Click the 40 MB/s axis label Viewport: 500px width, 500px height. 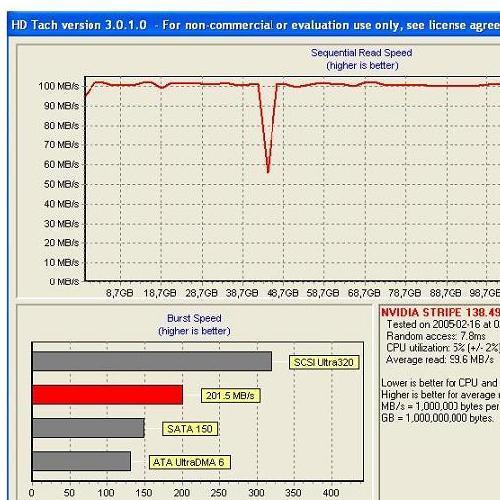61,204
